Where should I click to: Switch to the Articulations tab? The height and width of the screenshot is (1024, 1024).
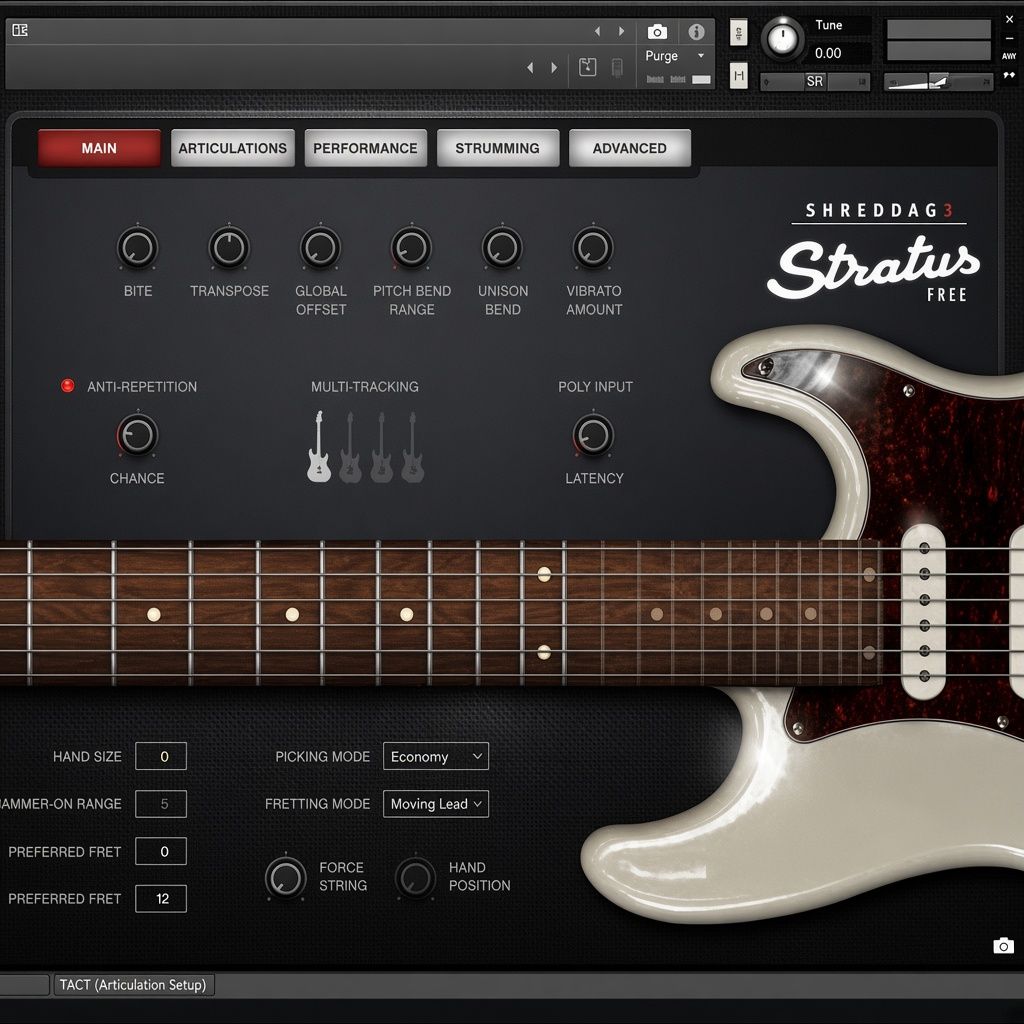pos(232,148)
